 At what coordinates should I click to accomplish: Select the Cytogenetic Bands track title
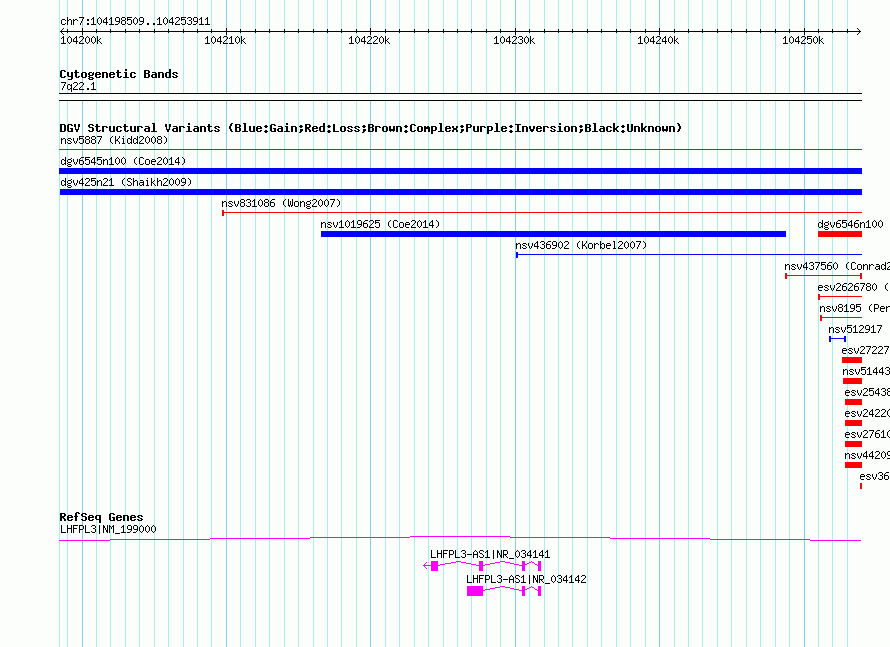pyautogui.click(x=119, y=74)
